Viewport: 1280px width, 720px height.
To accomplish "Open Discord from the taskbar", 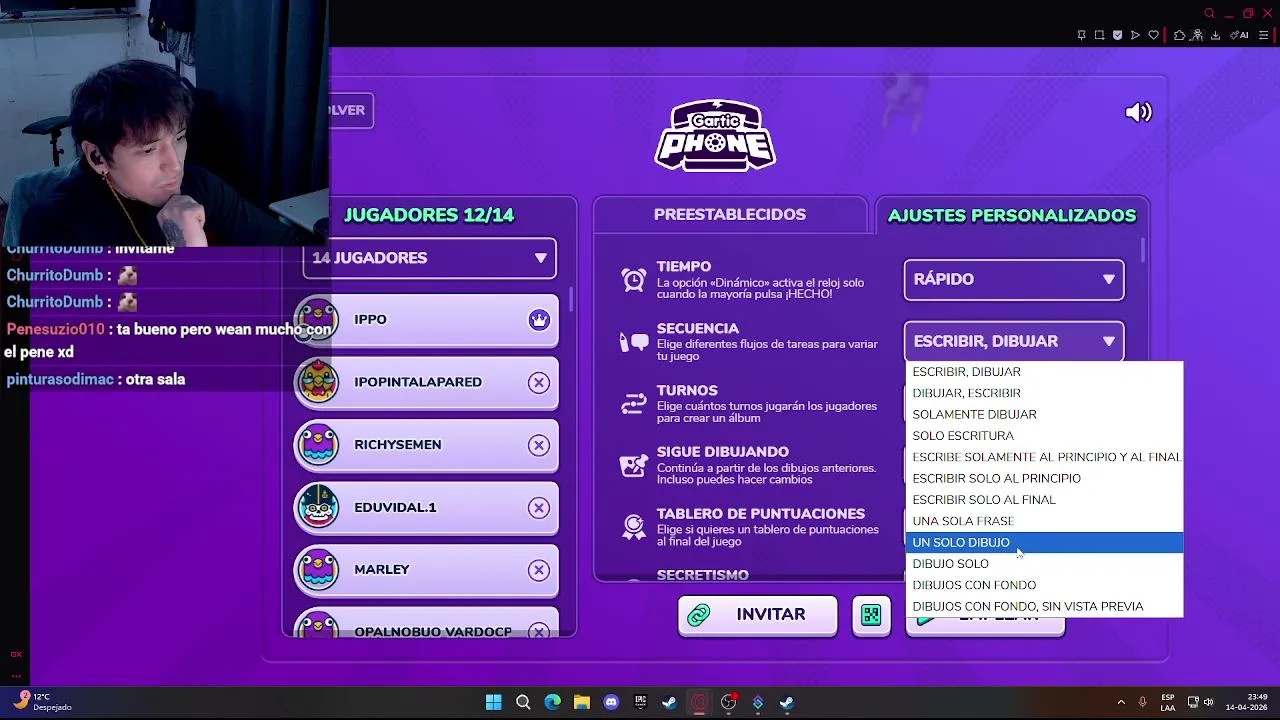I will pyautogui.click(x=611, y=702).
